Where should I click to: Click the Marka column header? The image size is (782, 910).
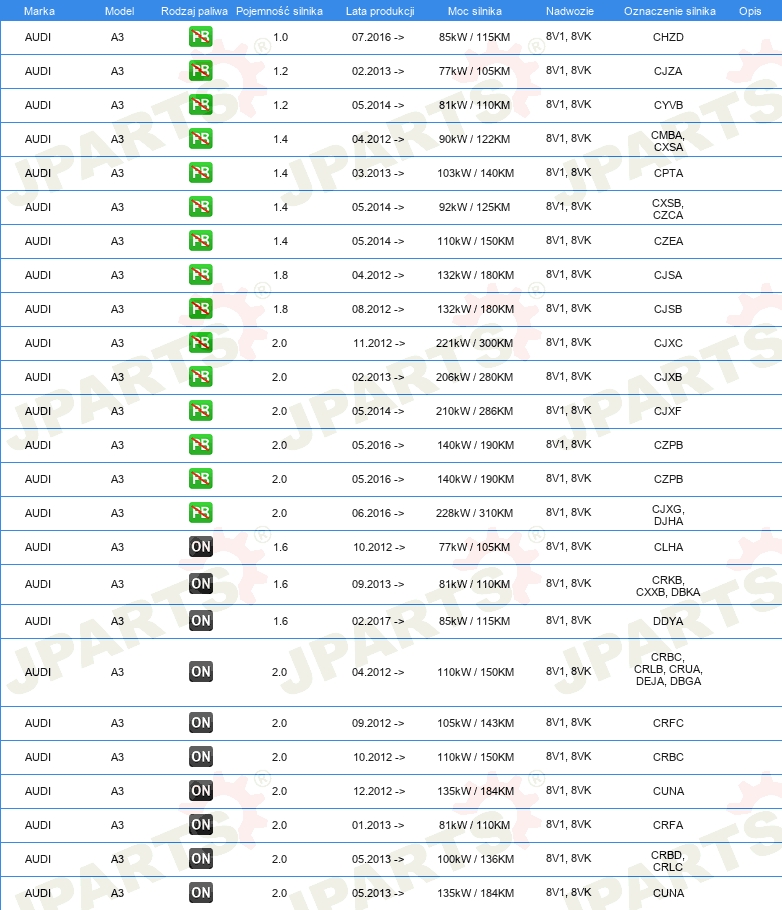coord(39,11)
